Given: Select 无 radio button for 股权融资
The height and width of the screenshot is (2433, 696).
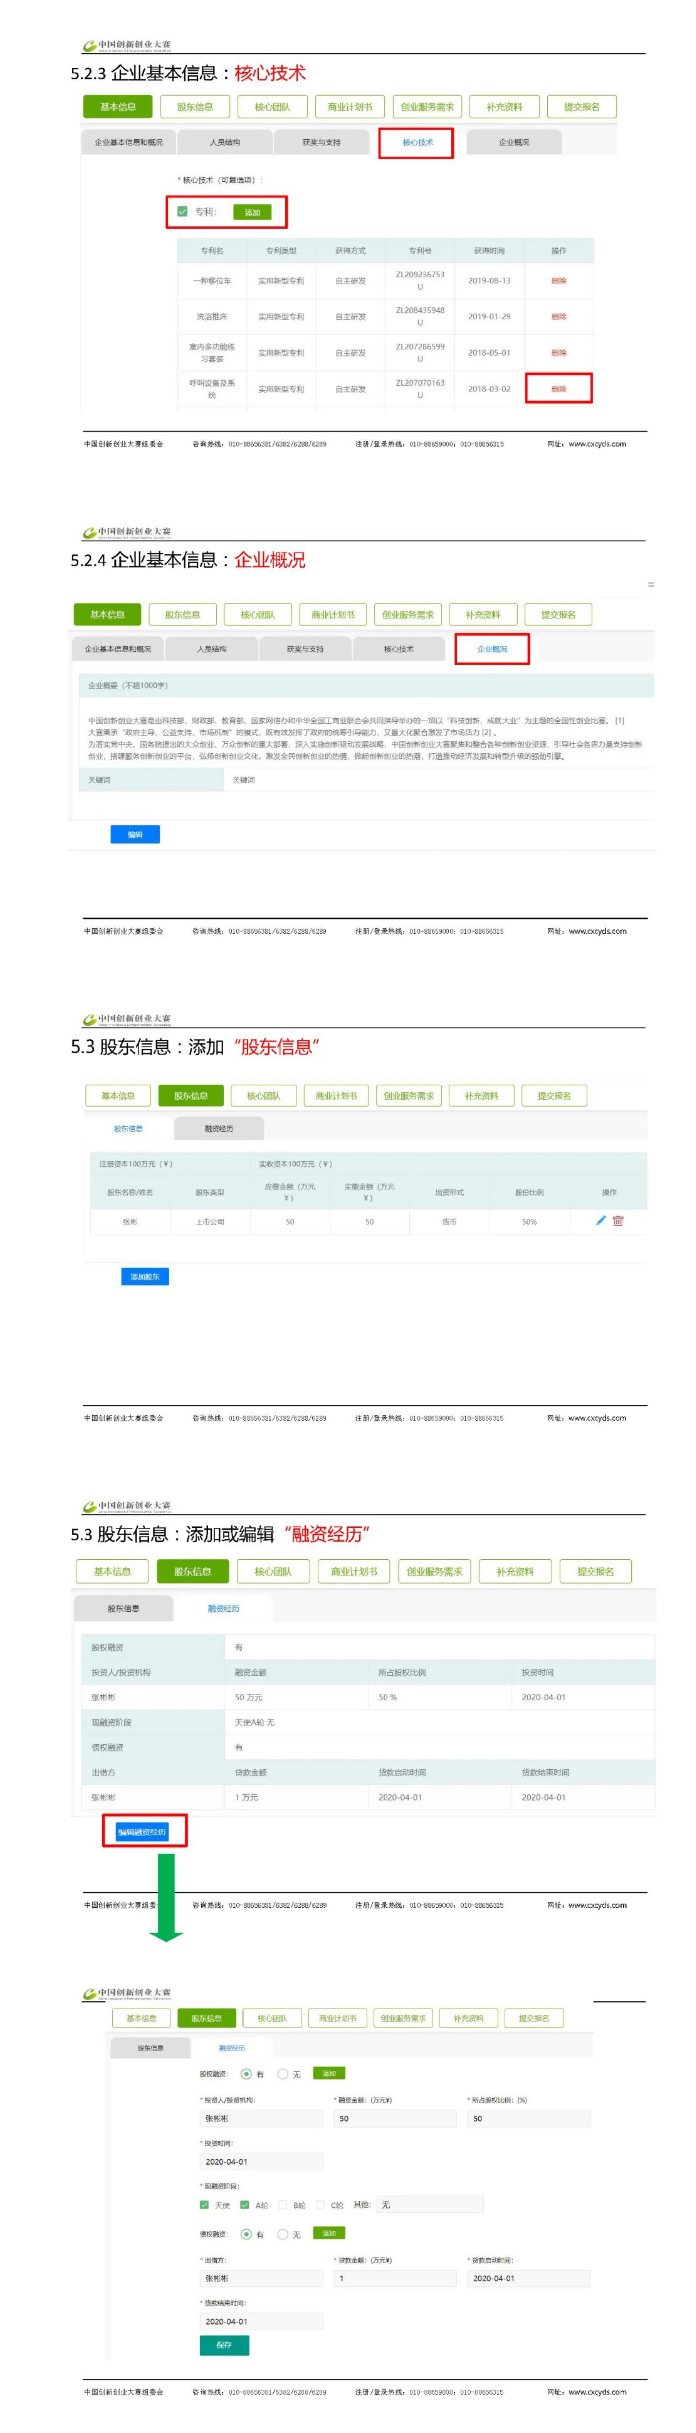Looking at the screenshot, I should pos(282,2074).
